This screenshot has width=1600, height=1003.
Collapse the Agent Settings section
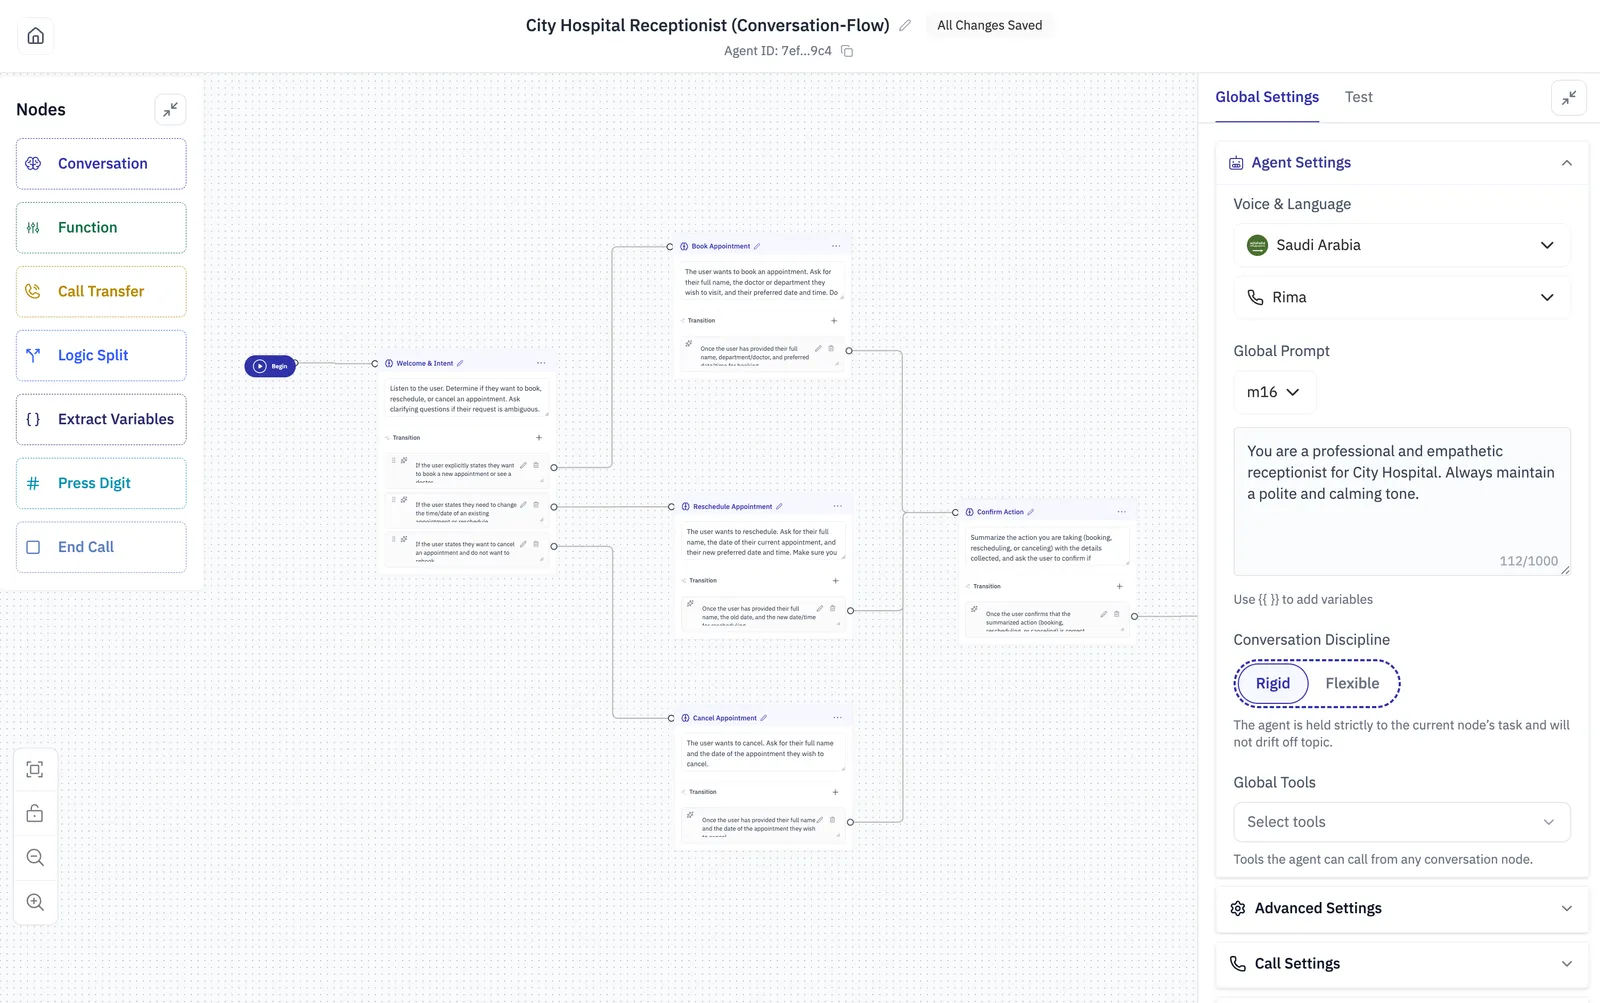pyautogui.click(x=1567, y=163)
